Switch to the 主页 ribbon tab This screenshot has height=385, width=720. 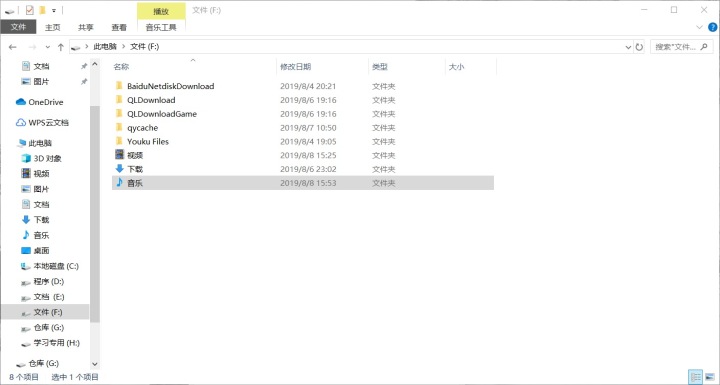(52, 27)
